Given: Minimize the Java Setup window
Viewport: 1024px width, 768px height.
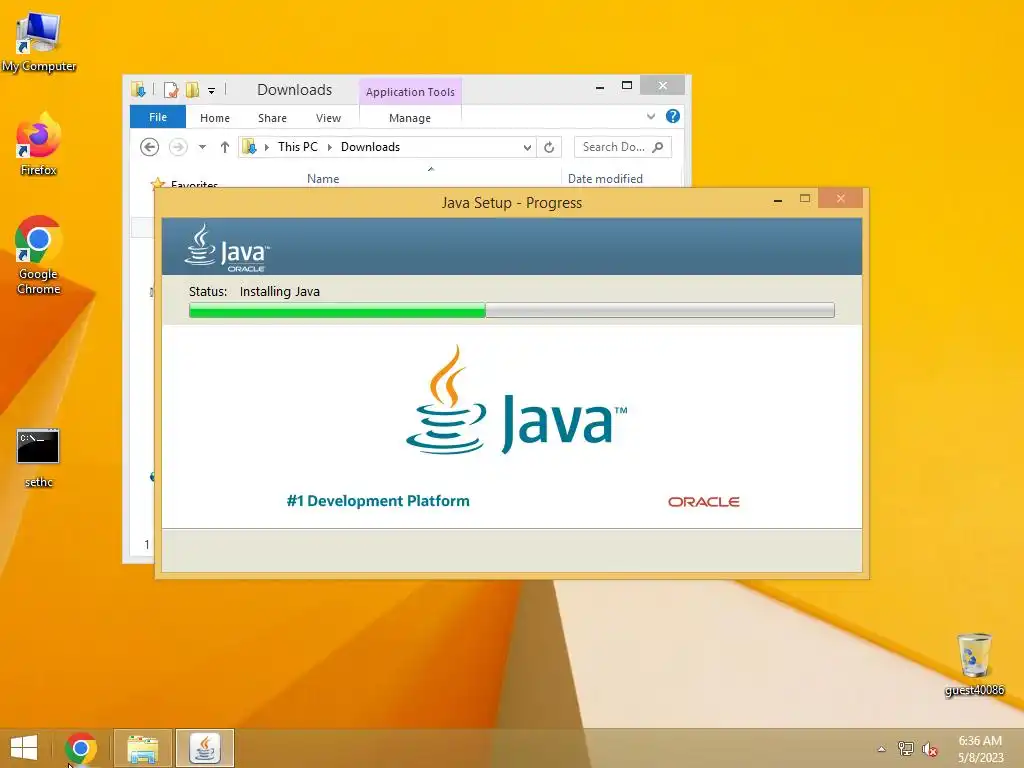Looking at the screenshot, I should [778, 199].
